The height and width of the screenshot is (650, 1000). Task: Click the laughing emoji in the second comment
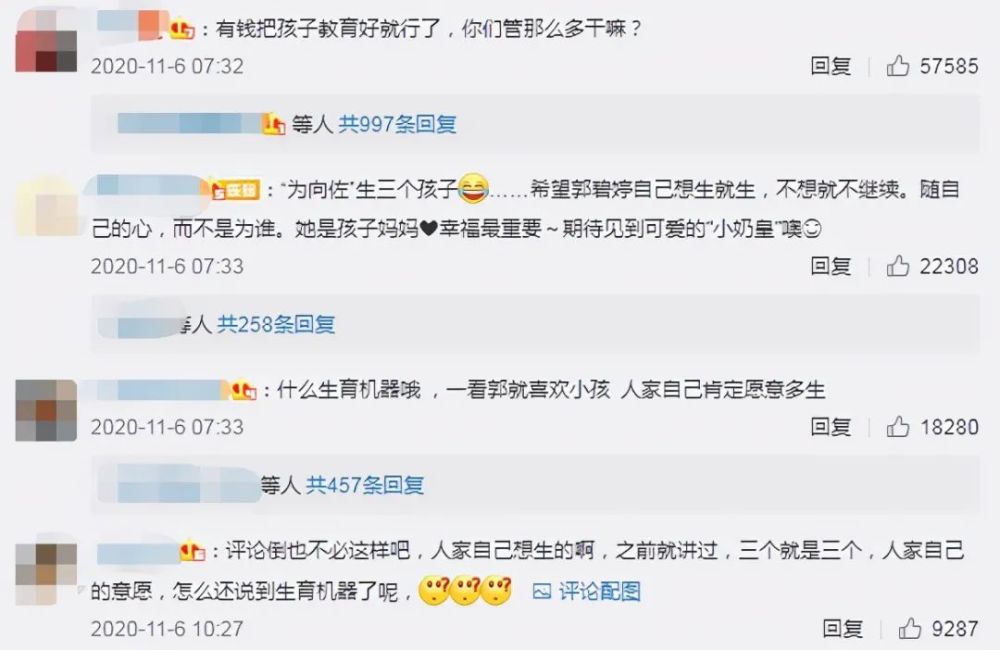pos(473,189)
